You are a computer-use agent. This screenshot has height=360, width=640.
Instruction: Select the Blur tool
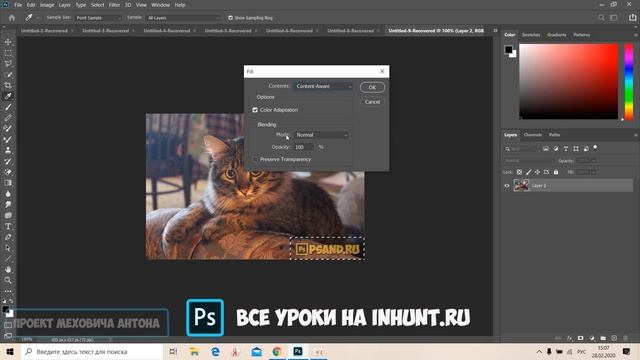click(x=8, y=193)
